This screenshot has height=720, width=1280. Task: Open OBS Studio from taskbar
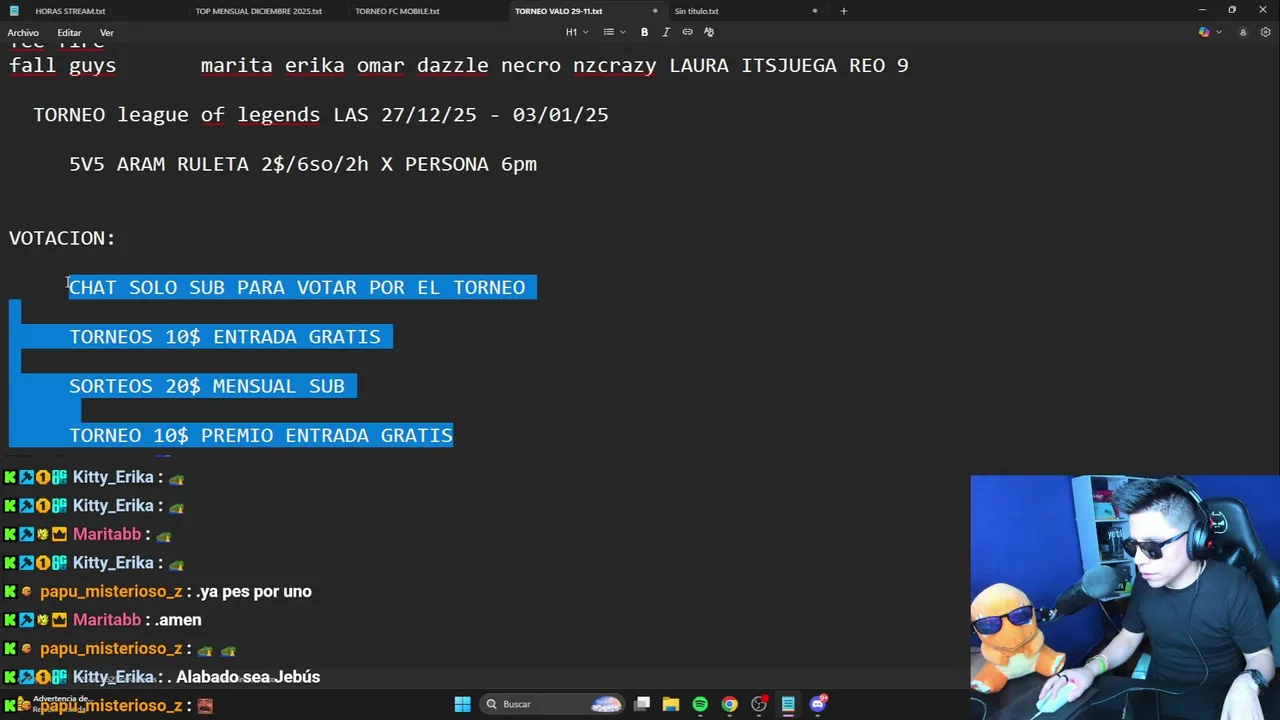759,704
